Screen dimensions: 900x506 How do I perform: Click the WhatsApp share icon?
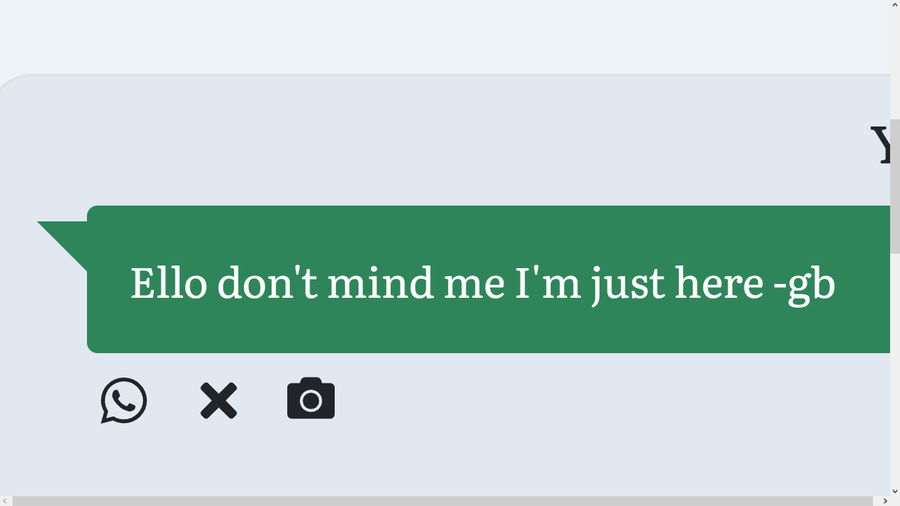pos(124,401)
